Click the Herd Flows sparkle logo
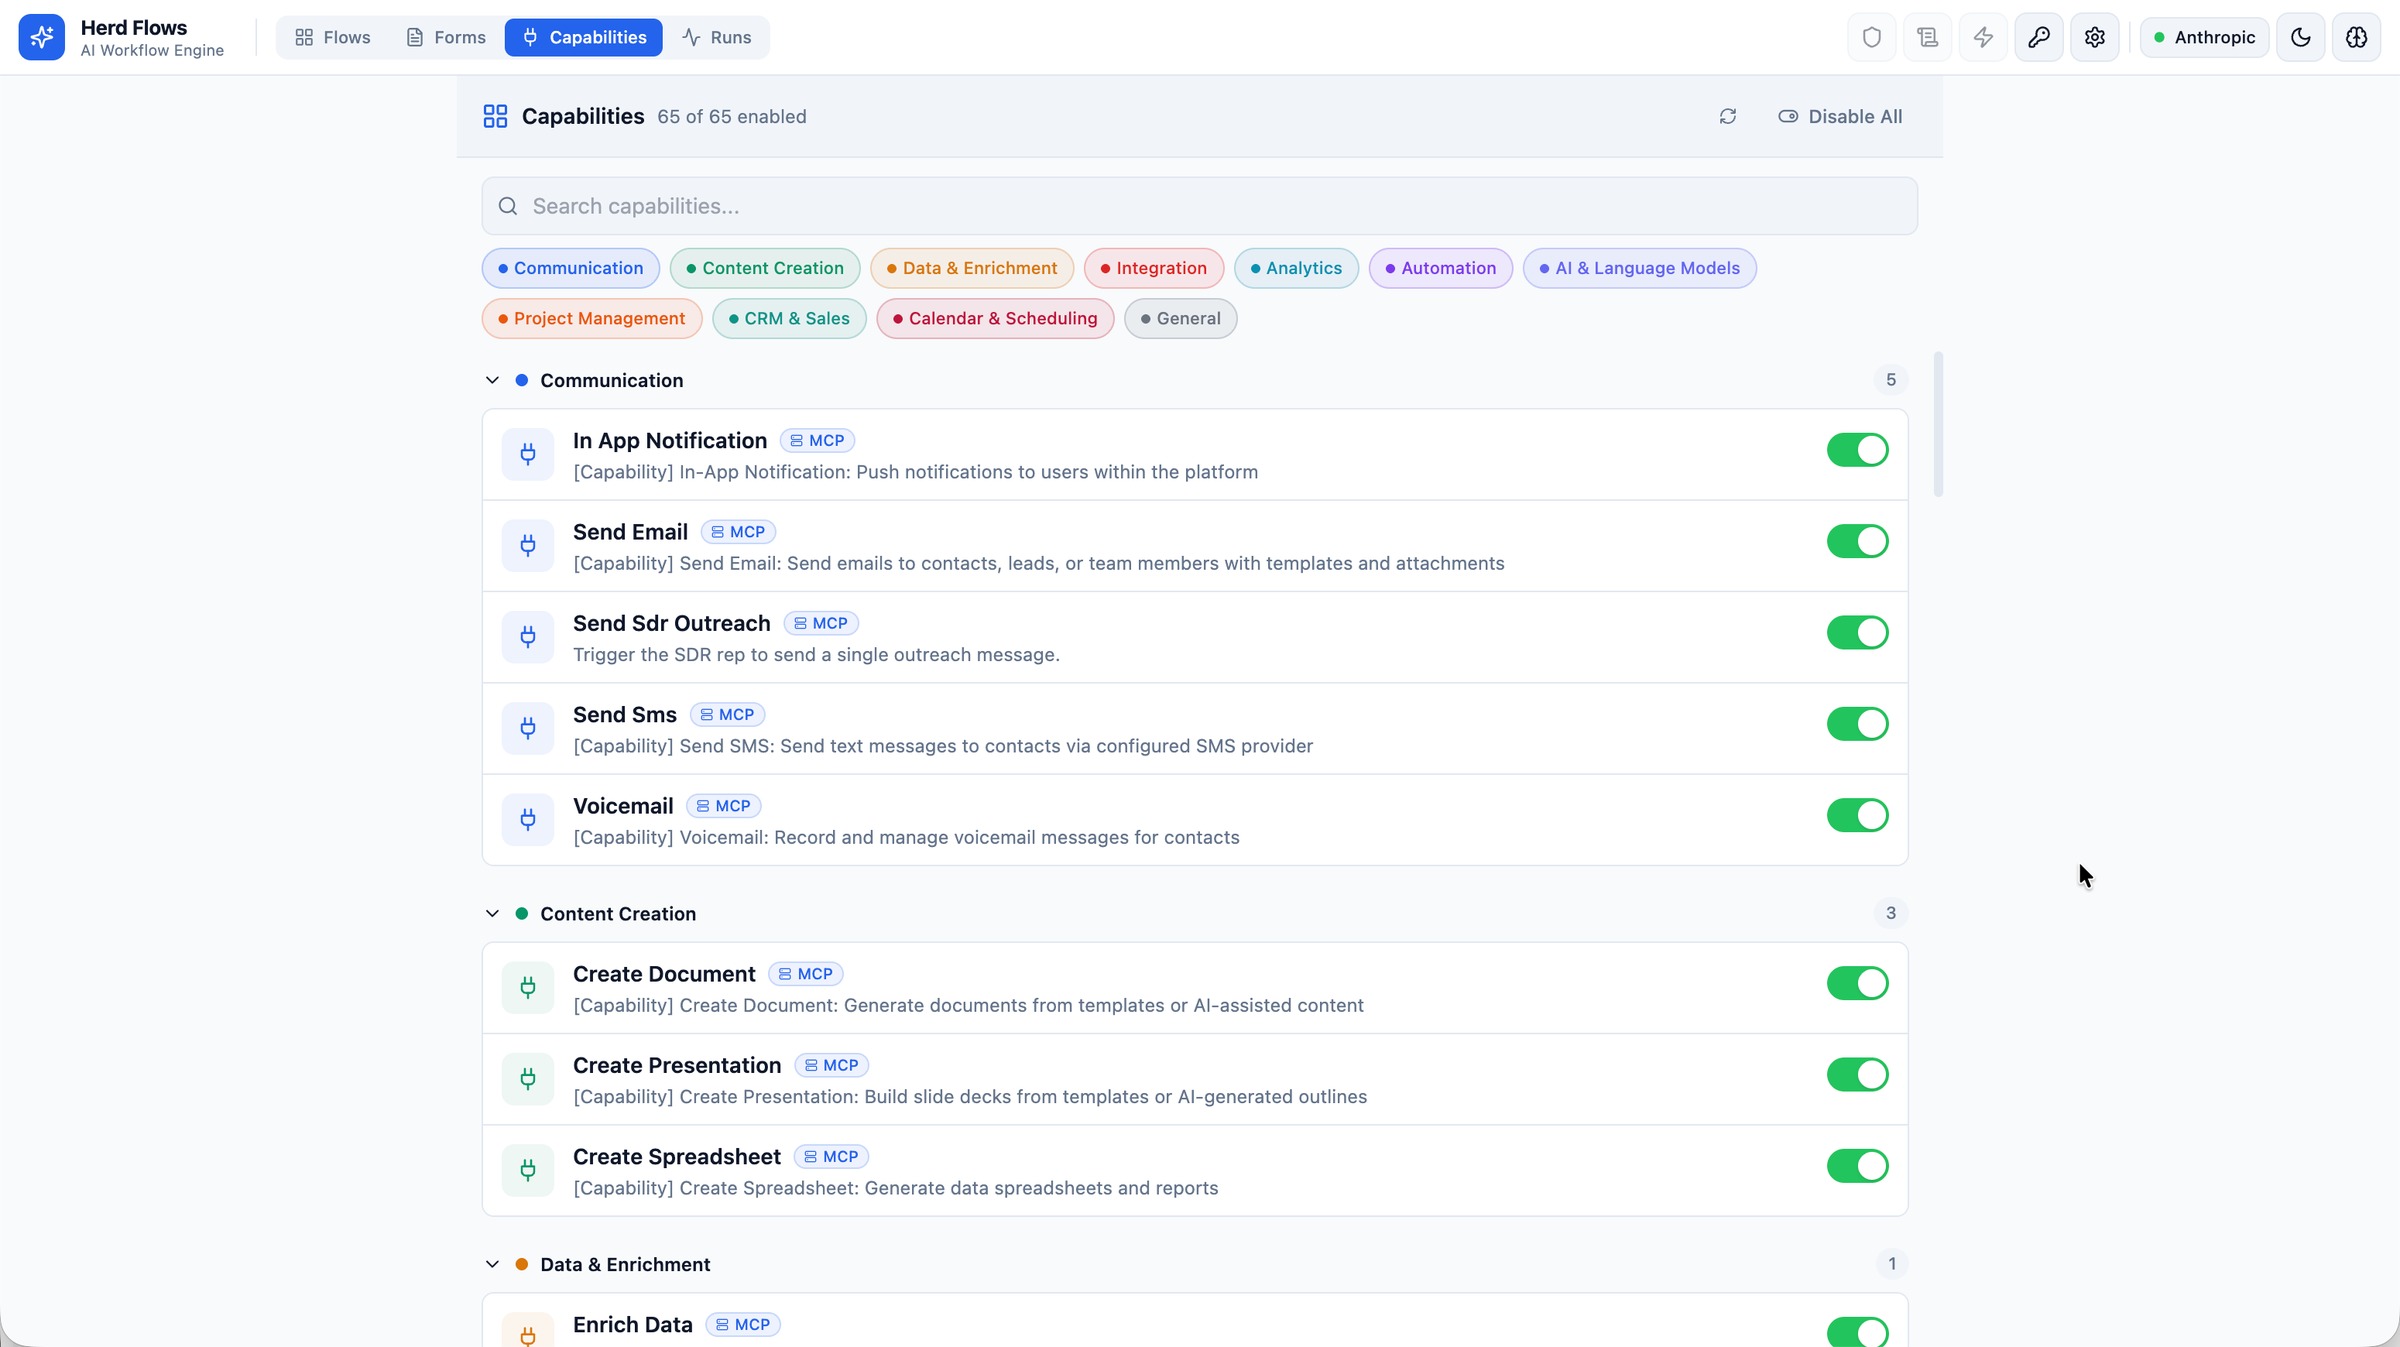Image resolution: width=2400 pixels, height=1347 pixels. pos(41,37)
